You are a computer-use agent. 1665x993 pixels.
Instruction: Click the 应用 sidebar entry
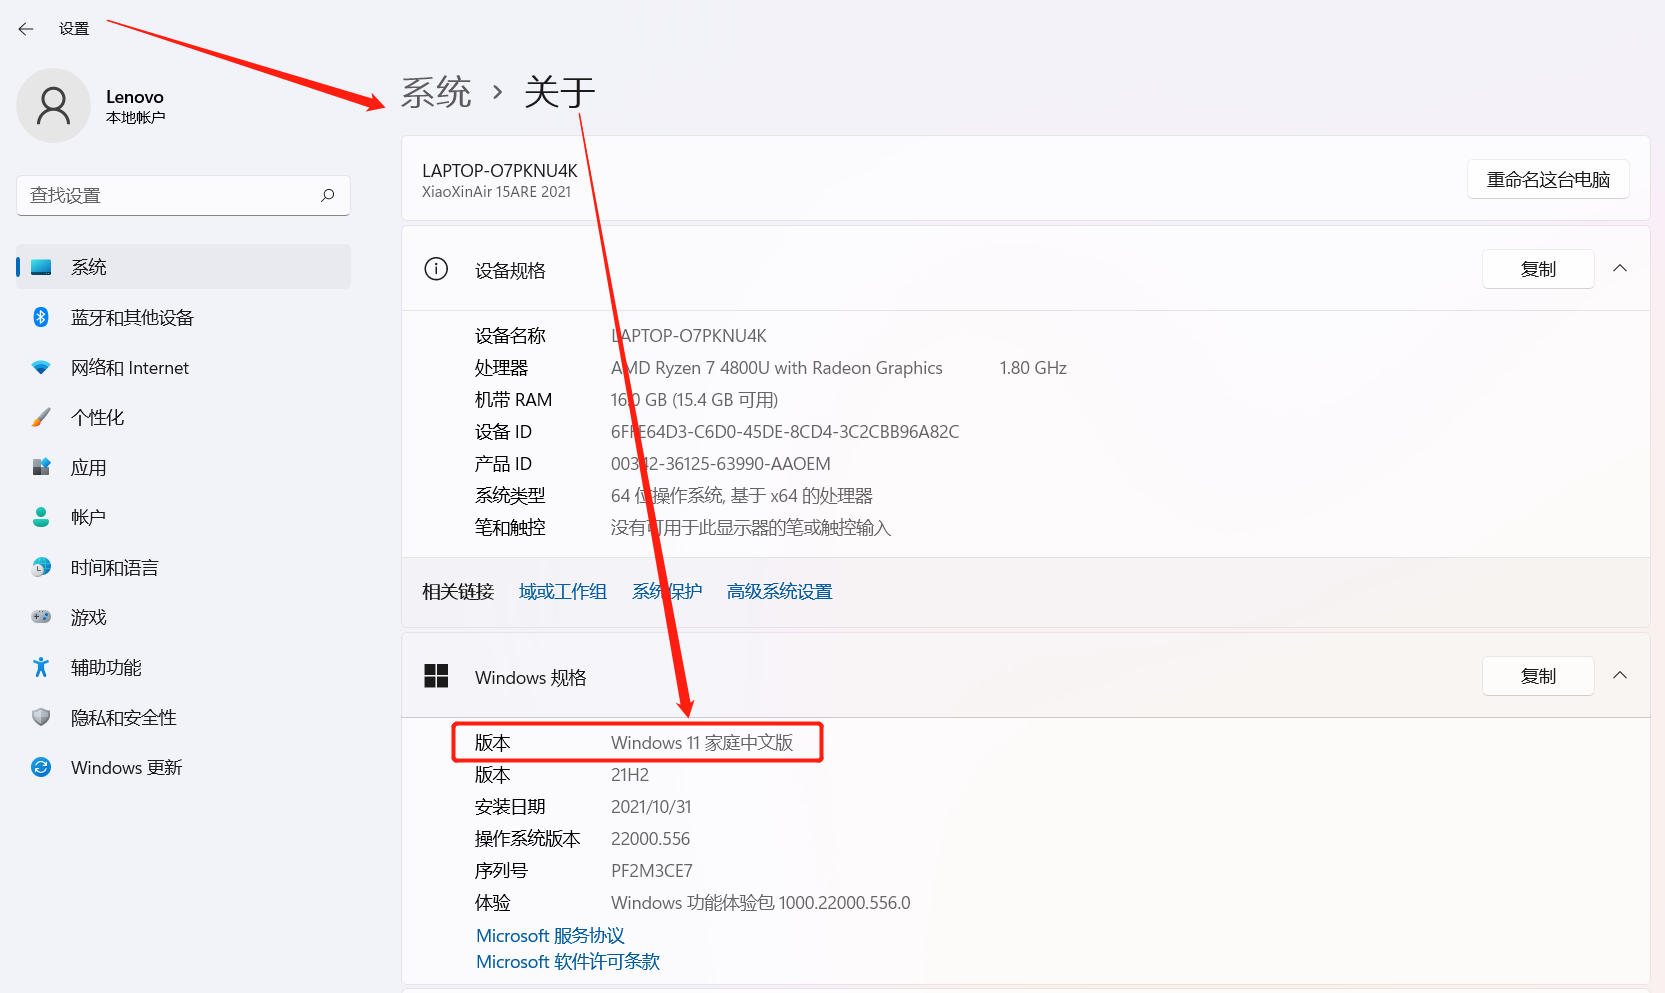183,467
